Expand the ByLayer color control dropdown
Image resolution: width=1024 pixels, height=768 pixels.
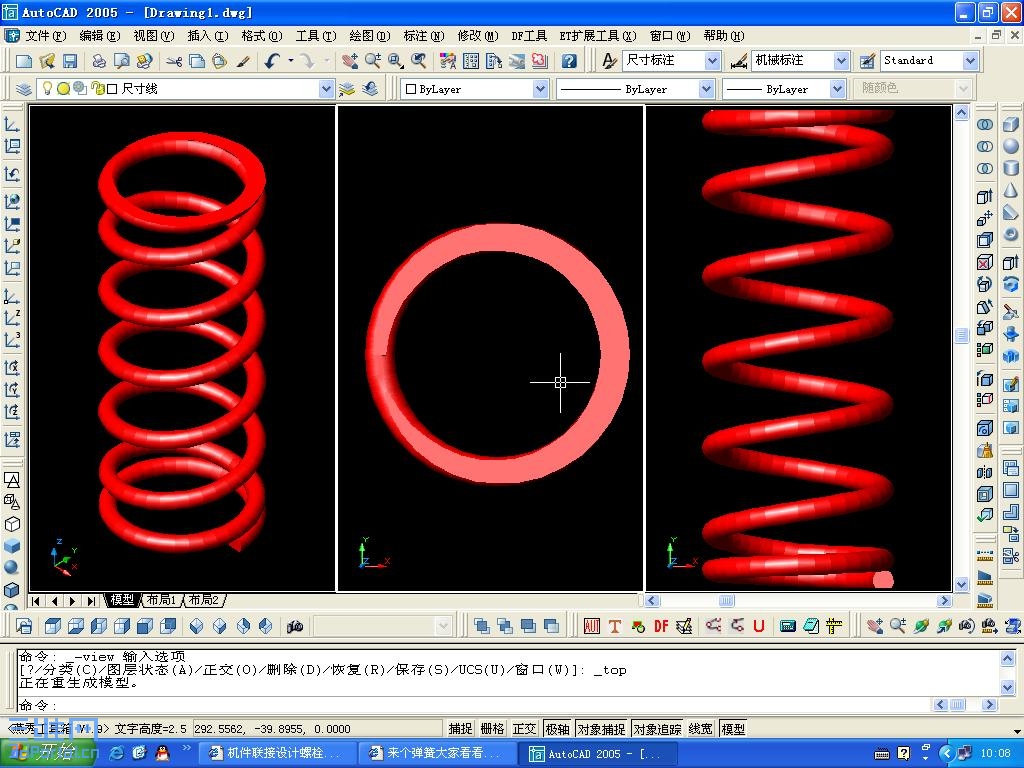[x=540, y=89]
